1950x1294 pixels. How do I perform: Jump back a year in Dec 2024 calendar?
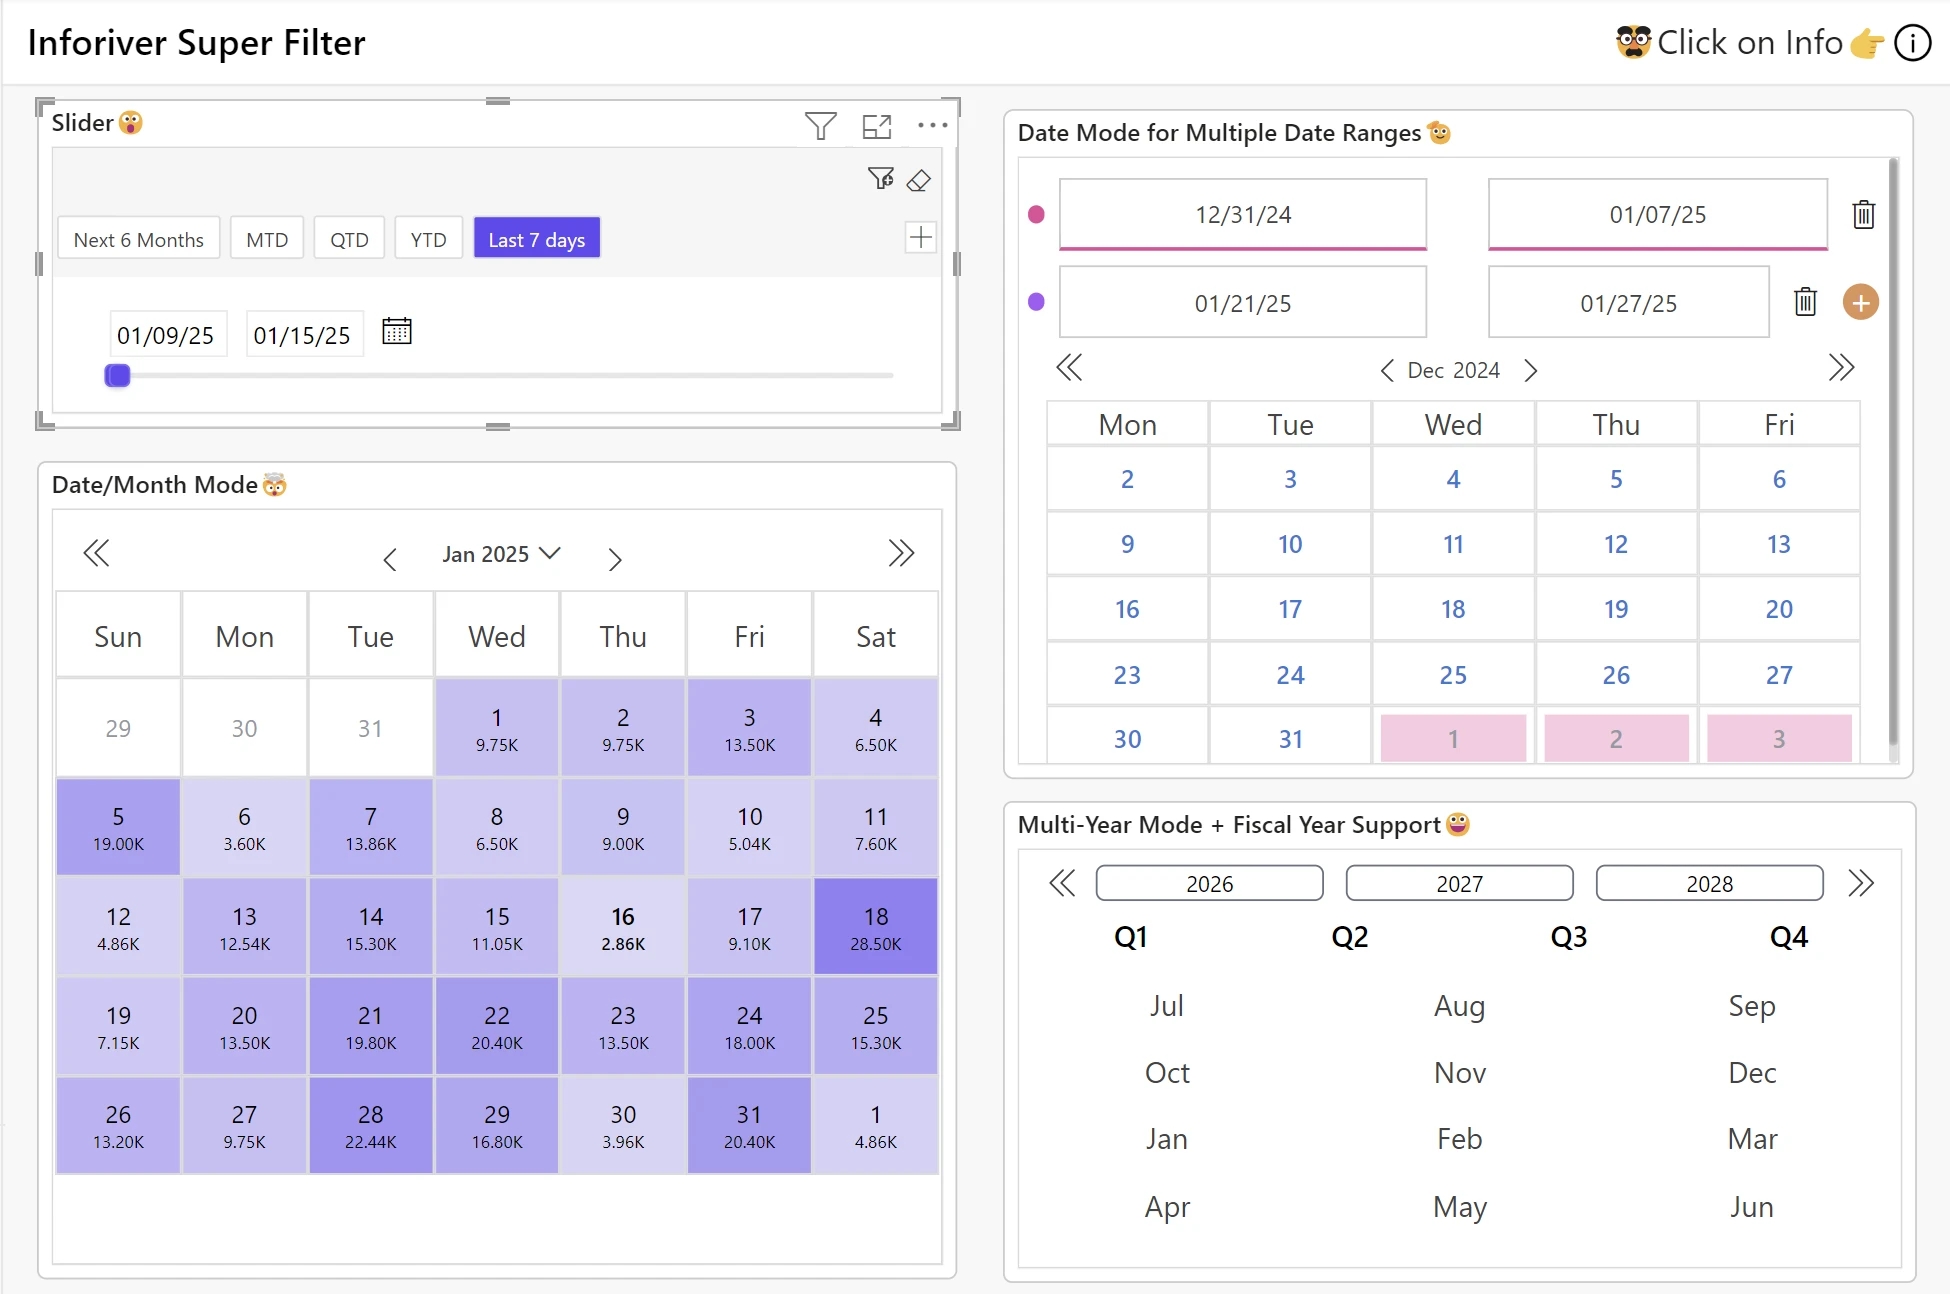(x=1069, y=367)
